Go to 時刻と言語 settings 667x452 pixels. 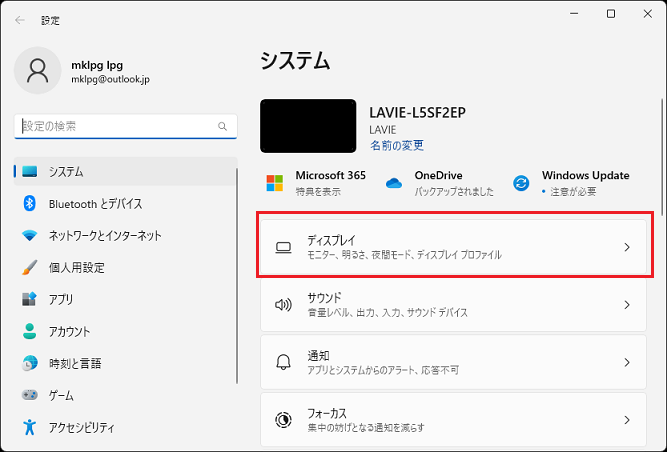(x=75, y=364)
